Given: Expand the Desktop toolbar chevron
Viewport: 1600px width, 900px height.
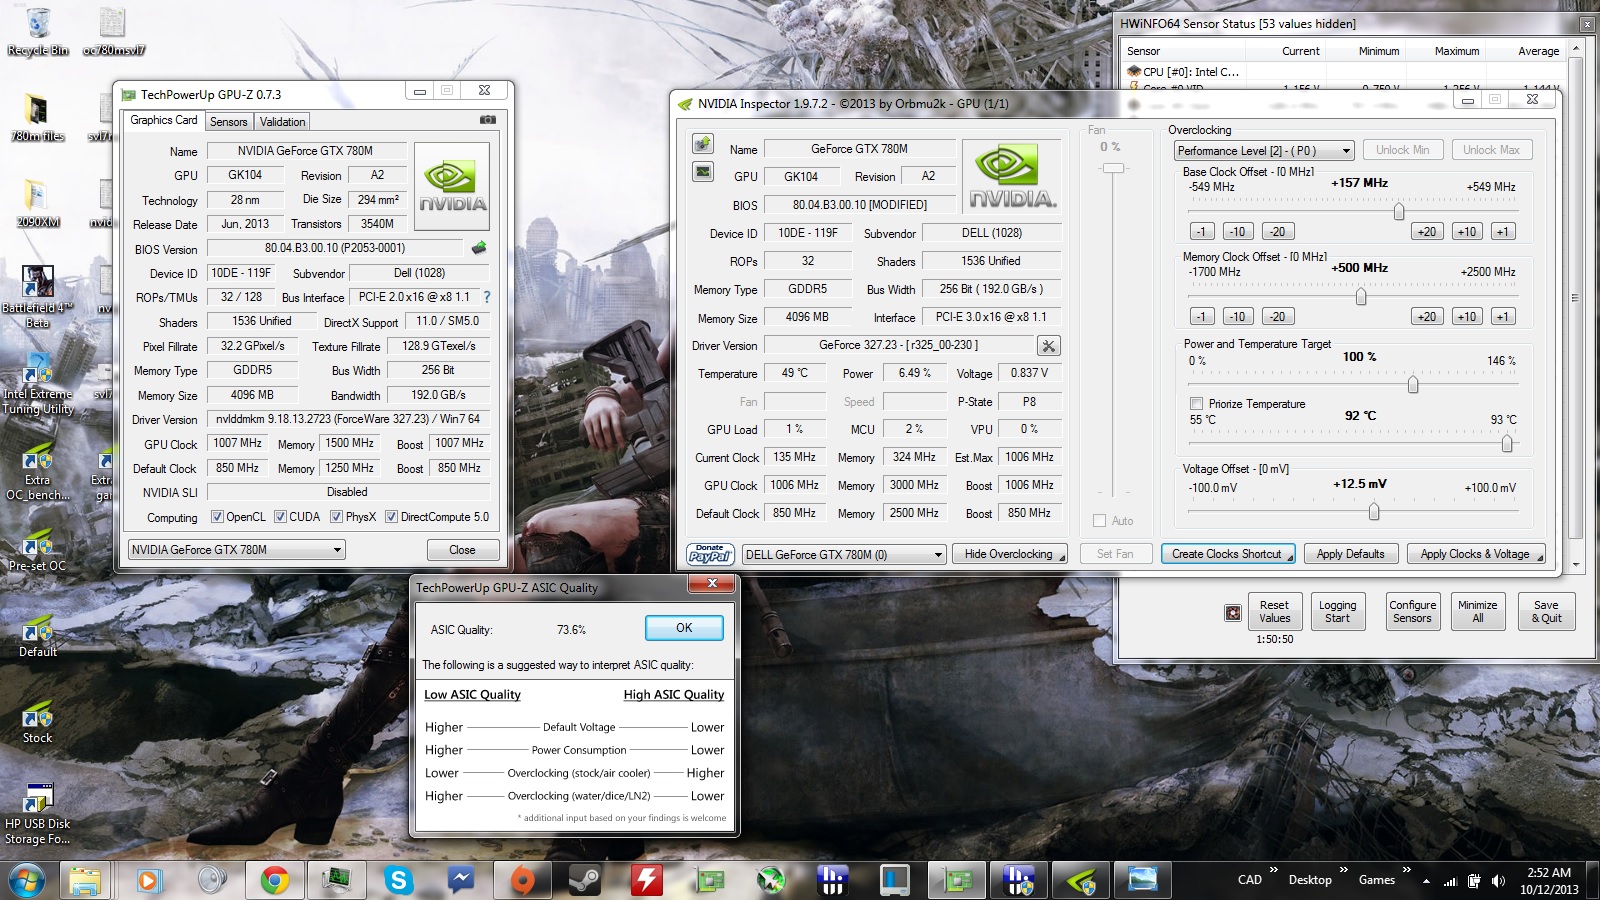Looking at the screenshot, I should click(1343, 870).
